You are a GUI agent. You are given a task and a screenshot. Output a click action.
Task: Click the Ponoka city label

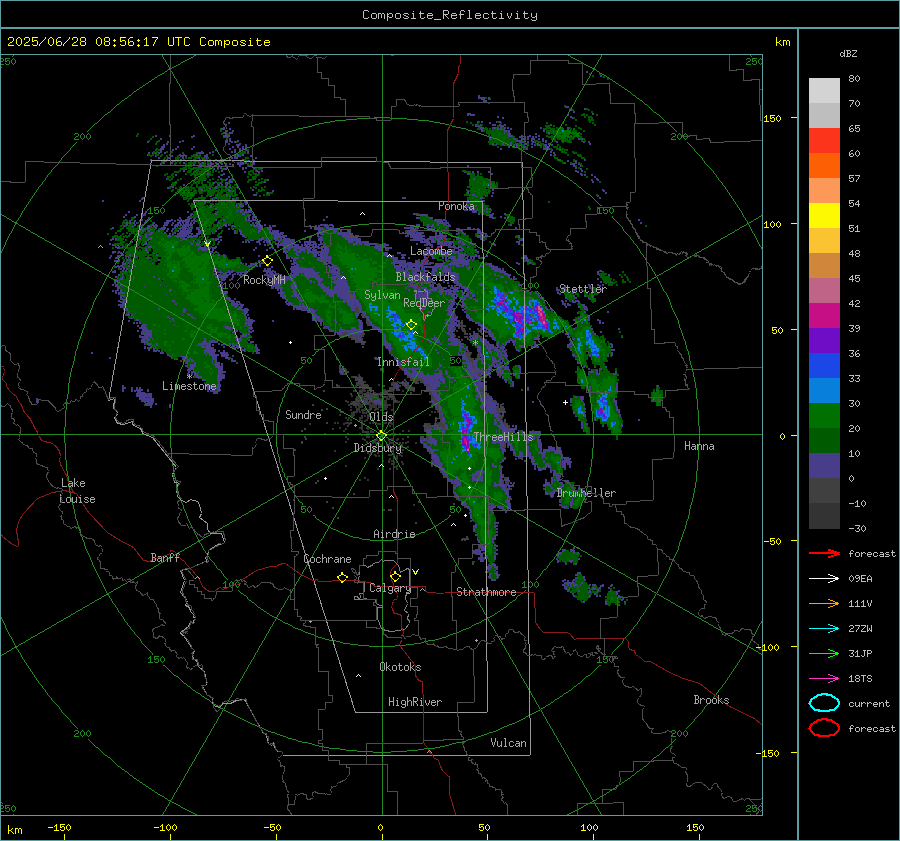tap(456, 206)
